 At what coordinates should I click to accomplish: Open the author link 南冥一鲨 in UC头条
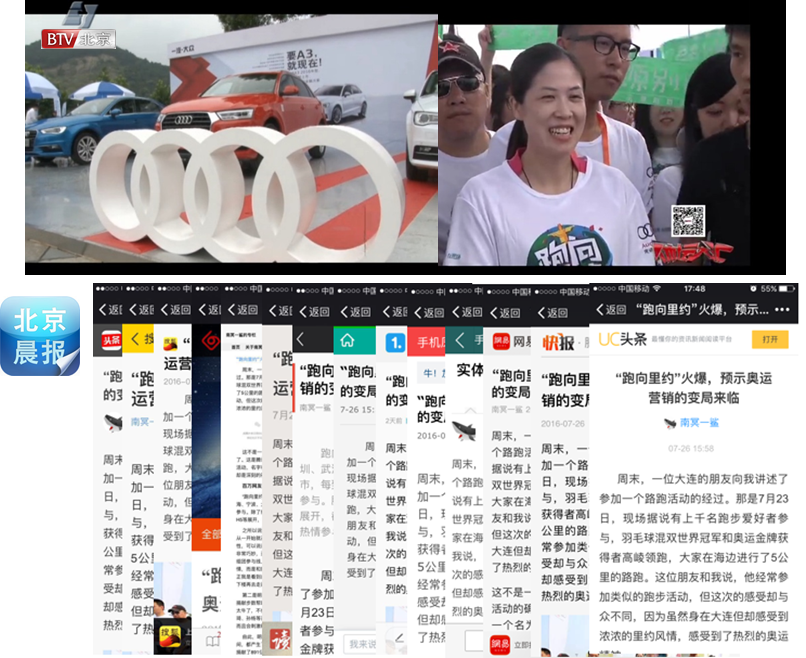[x=700, y=423]
